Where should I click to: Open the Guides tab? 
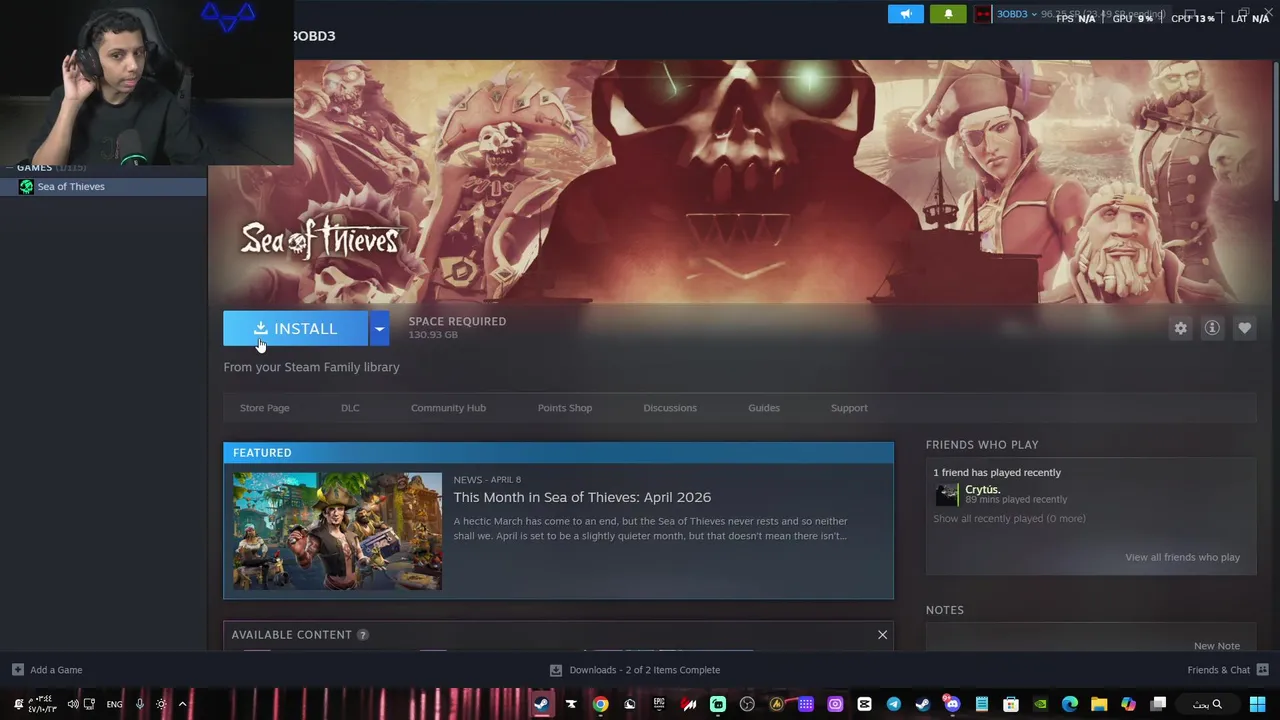tap(764, 408)
